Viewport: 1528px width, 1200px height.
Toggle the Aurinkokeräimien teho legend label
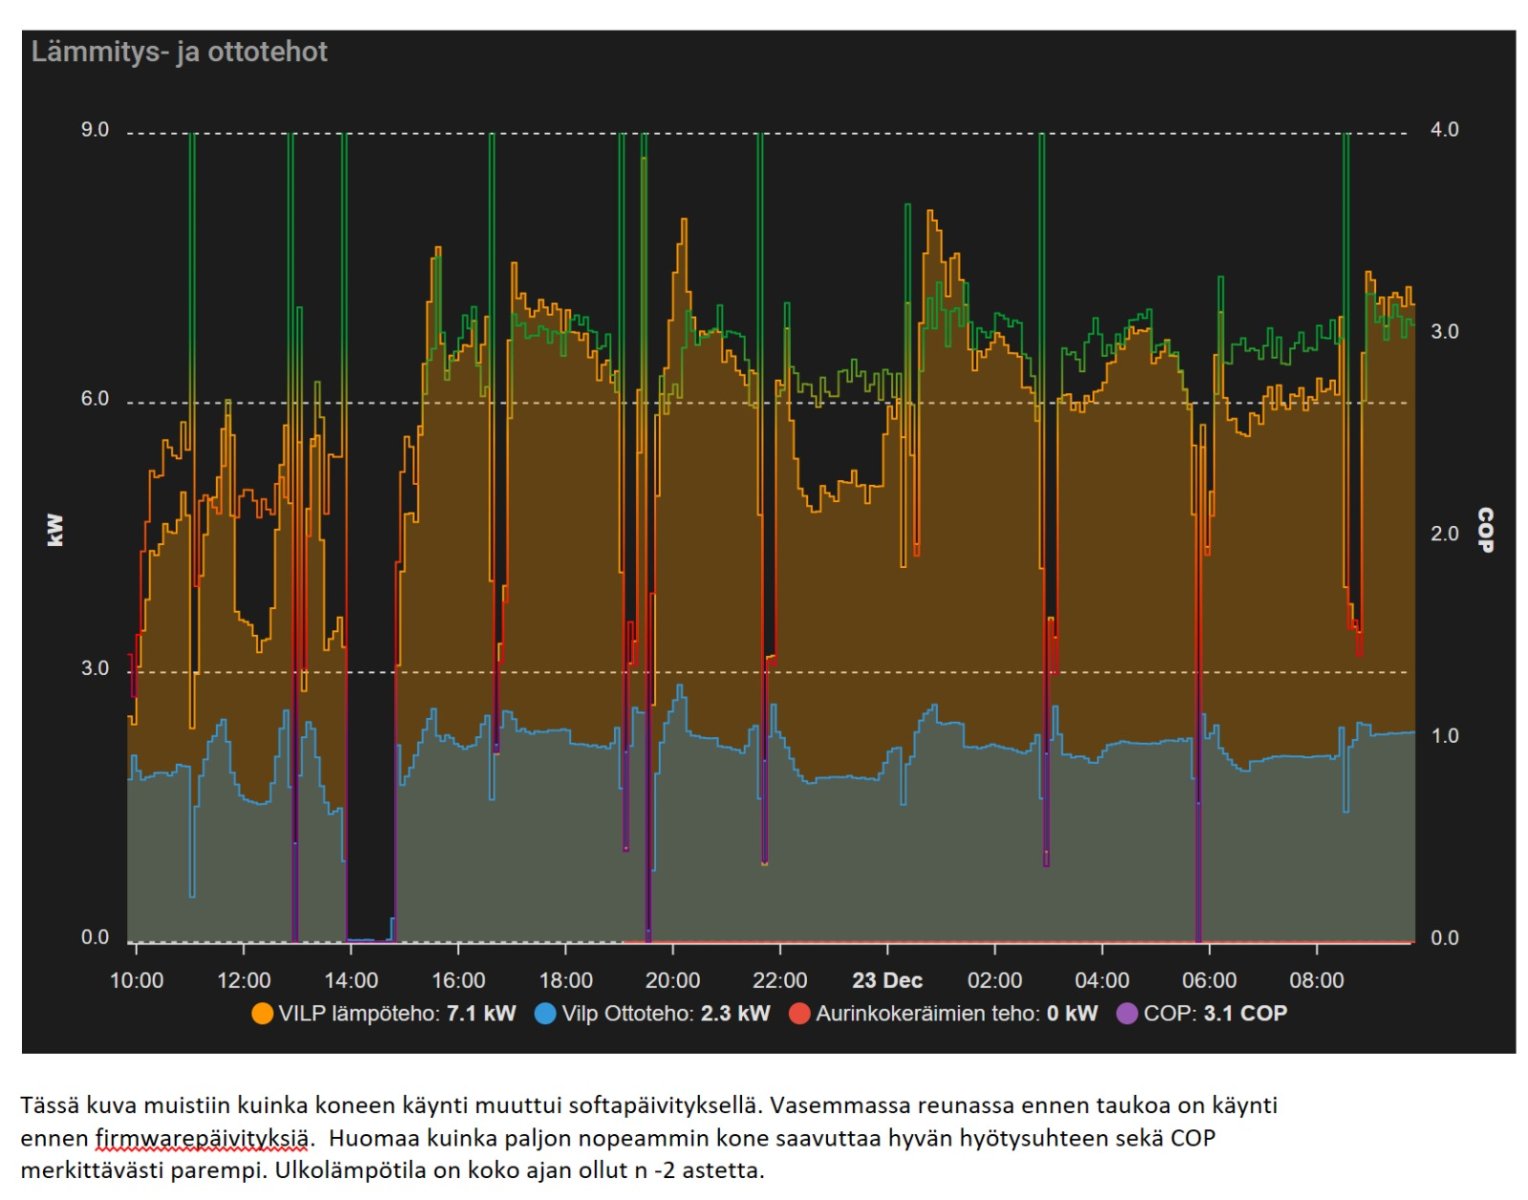tap(956, 1013)
